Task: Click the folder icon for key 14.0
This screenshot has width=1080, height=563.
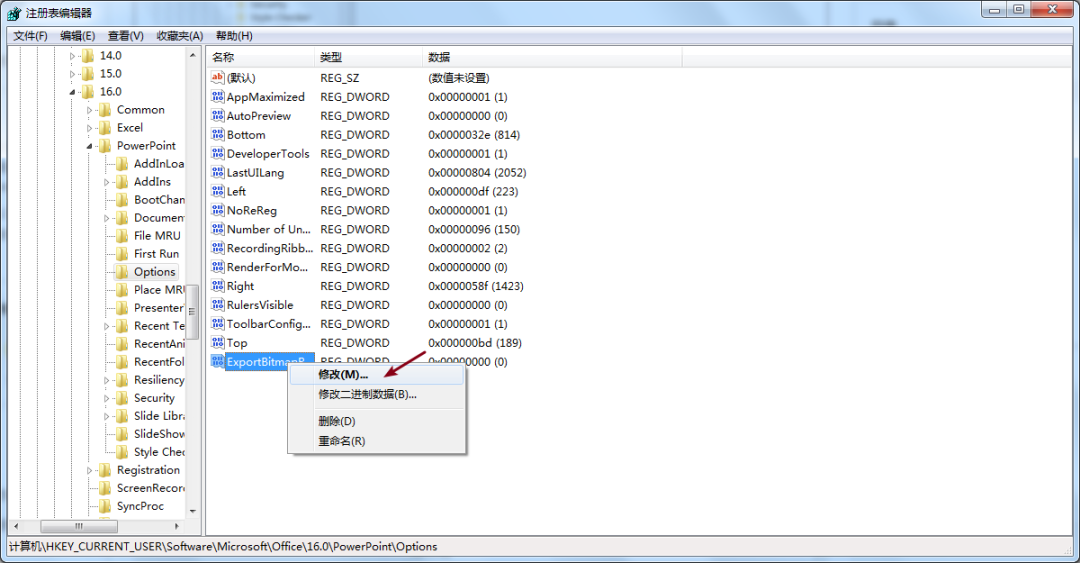Action: [87, 56]
